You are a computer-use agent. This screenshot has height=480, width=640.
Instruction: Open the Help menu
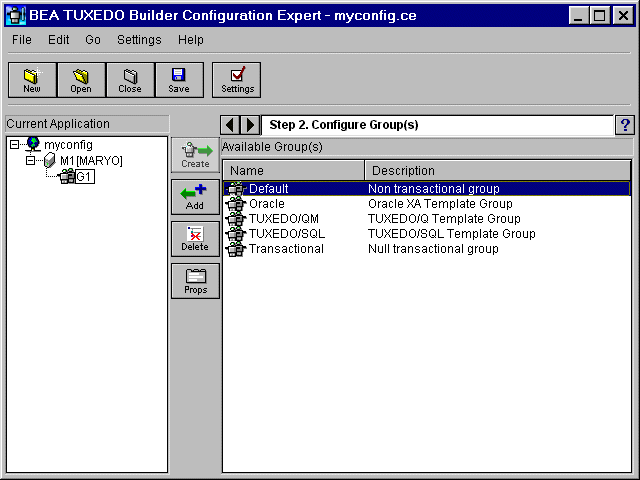(191, 40)
